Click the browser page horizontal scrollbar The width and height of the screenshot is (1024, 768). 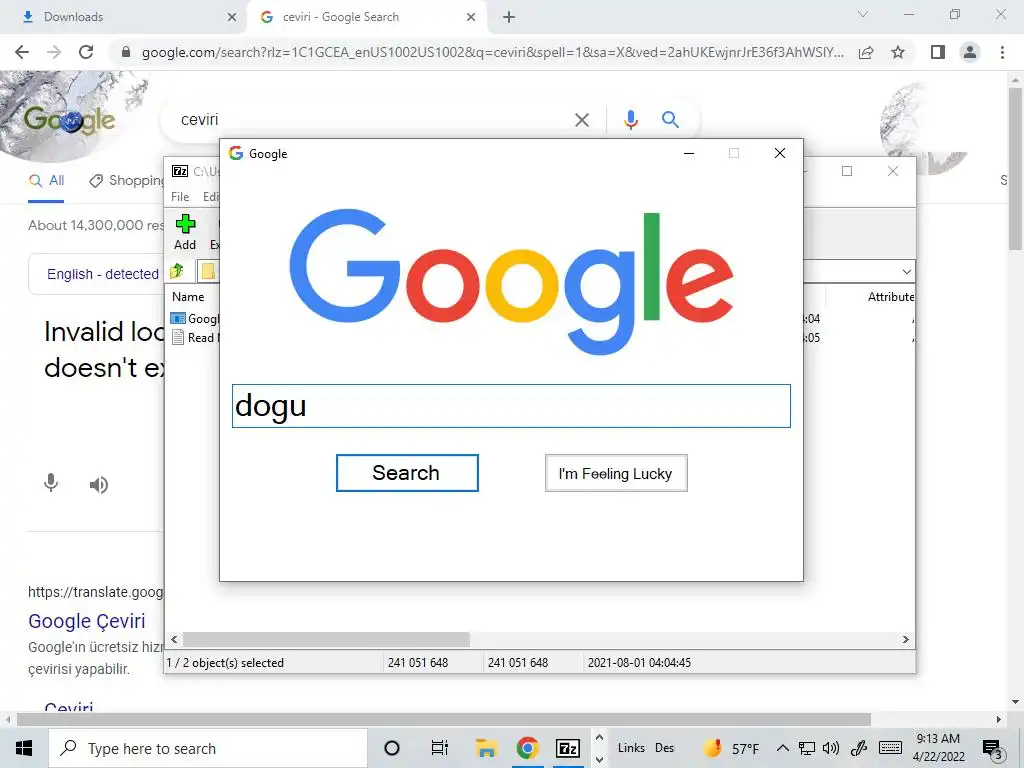point(444,720)
